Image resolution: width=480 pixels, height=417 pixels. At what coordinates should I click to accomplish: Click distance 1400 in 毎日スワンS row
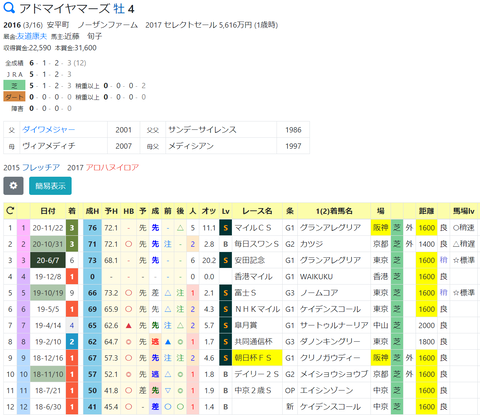click(x=427, y=244)
